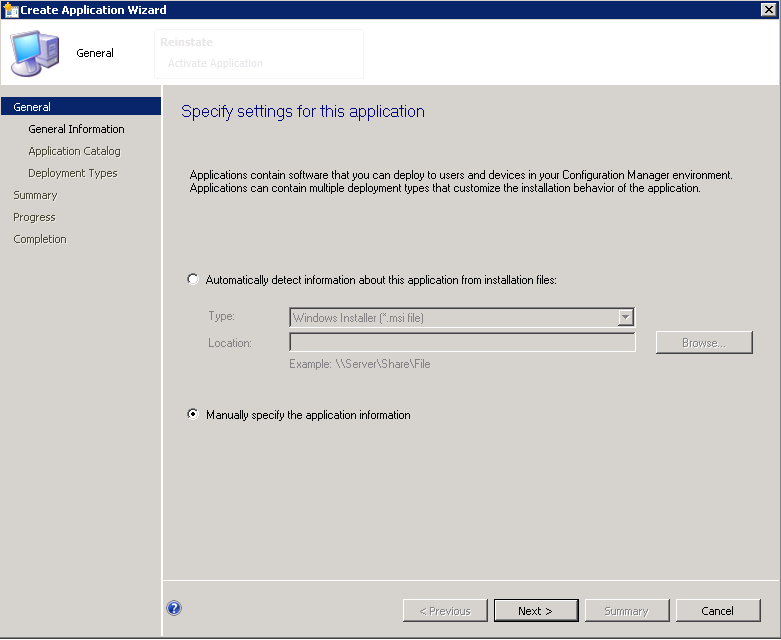This screenshot has width=781, height=640.
Task: Click the Next button
Action: 534,610
